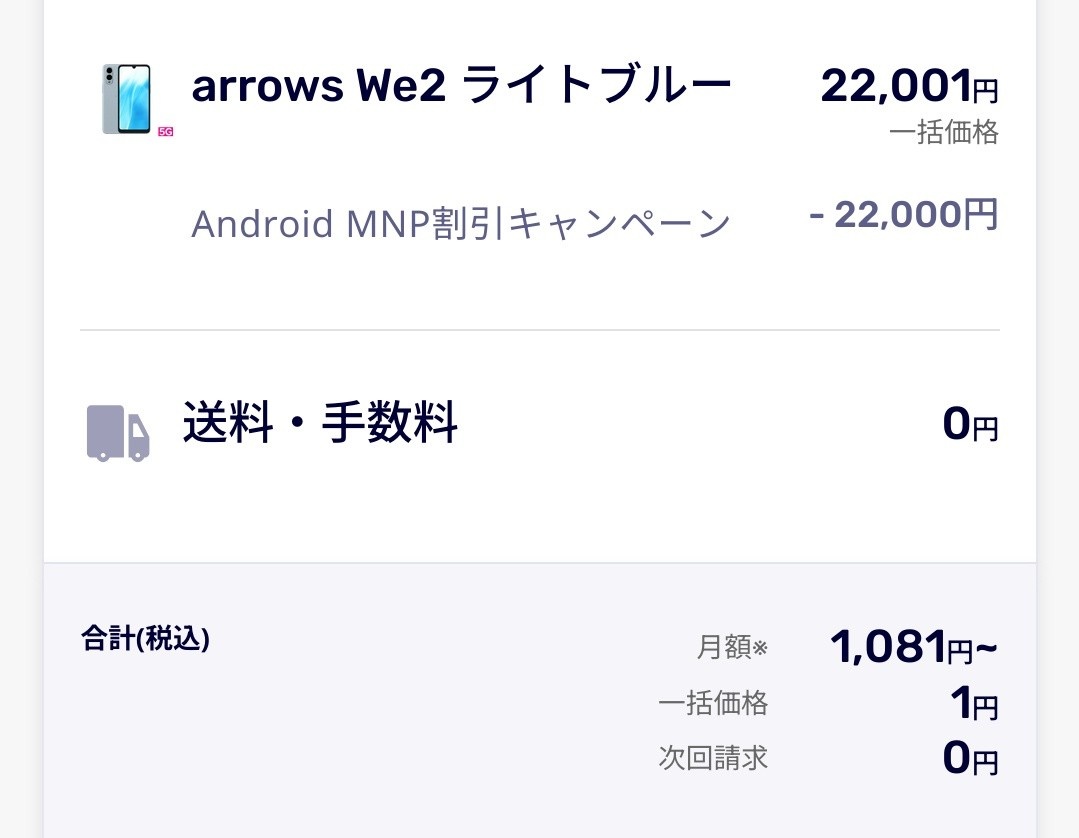
Task: Click the 次回請求 label
Action: [x=713, y=757]
